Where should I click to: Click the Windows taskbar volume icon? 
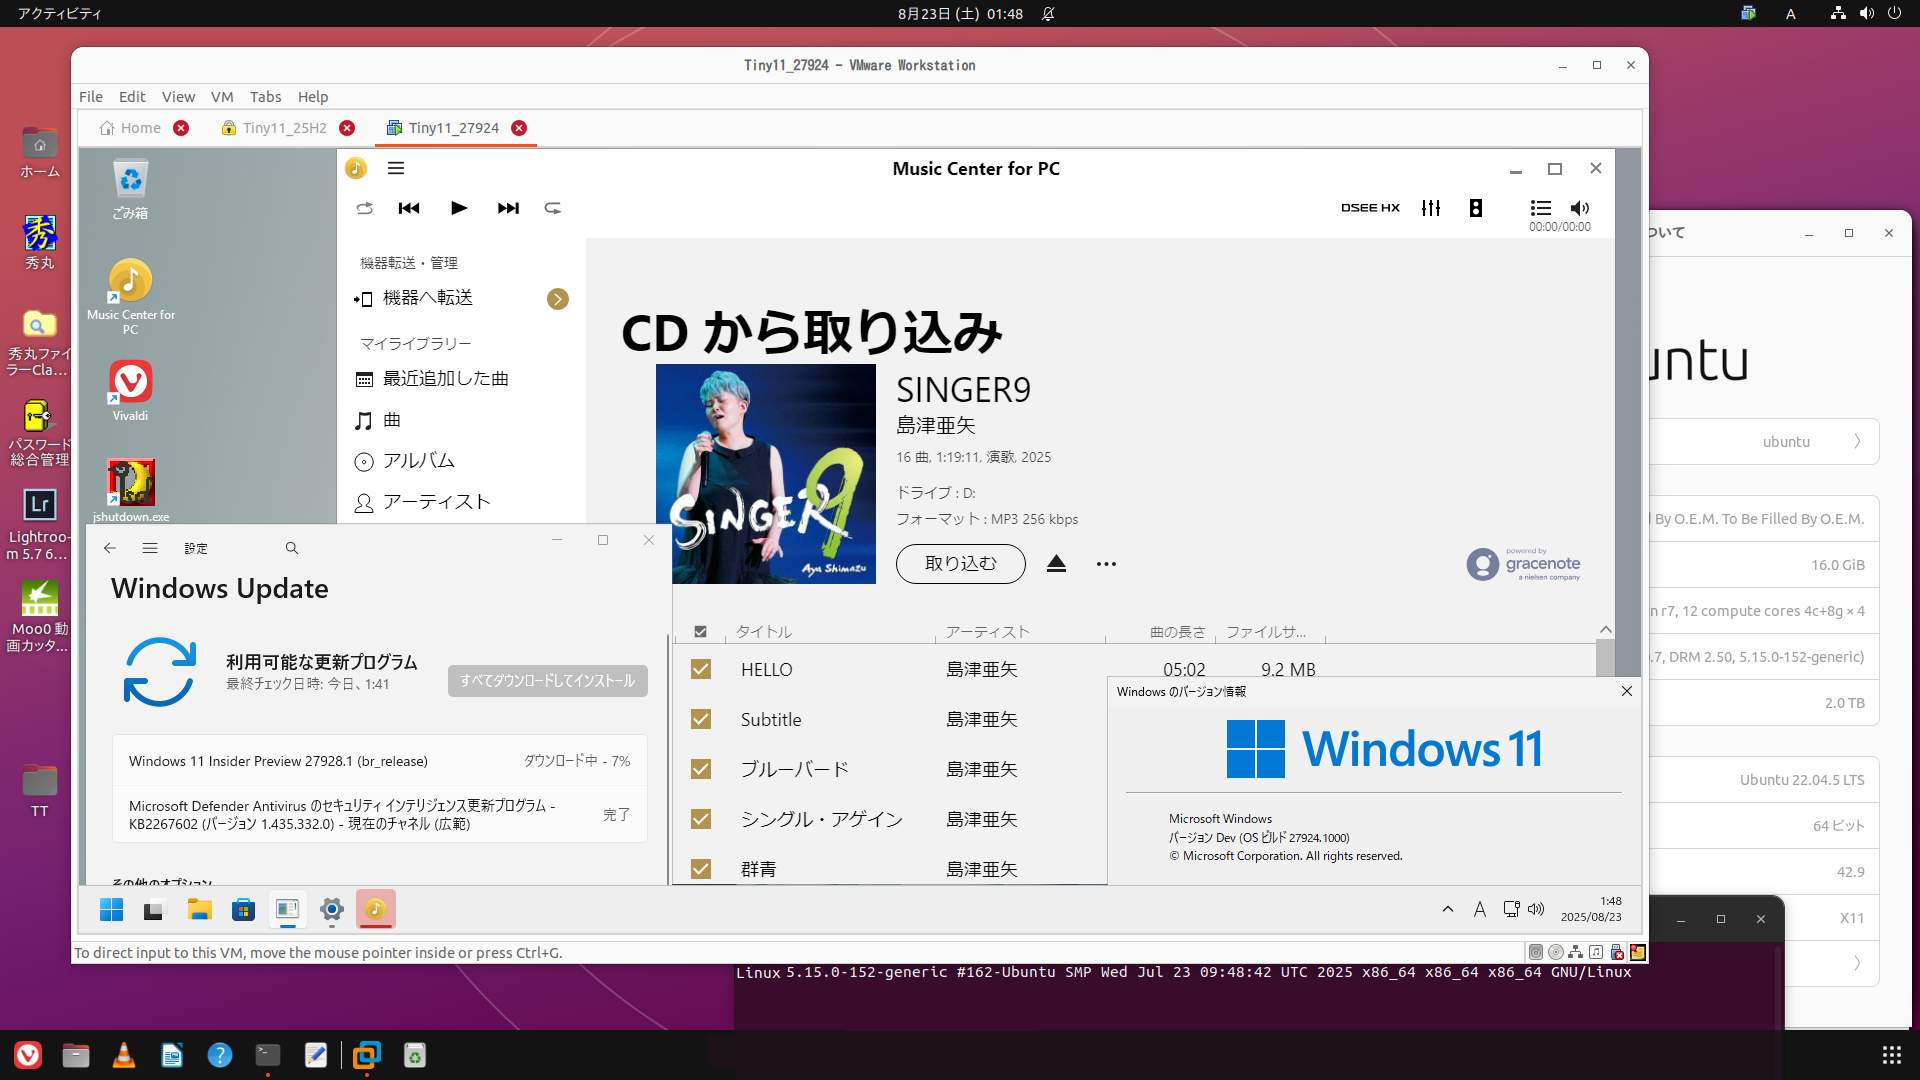[x=1536, y=909]
